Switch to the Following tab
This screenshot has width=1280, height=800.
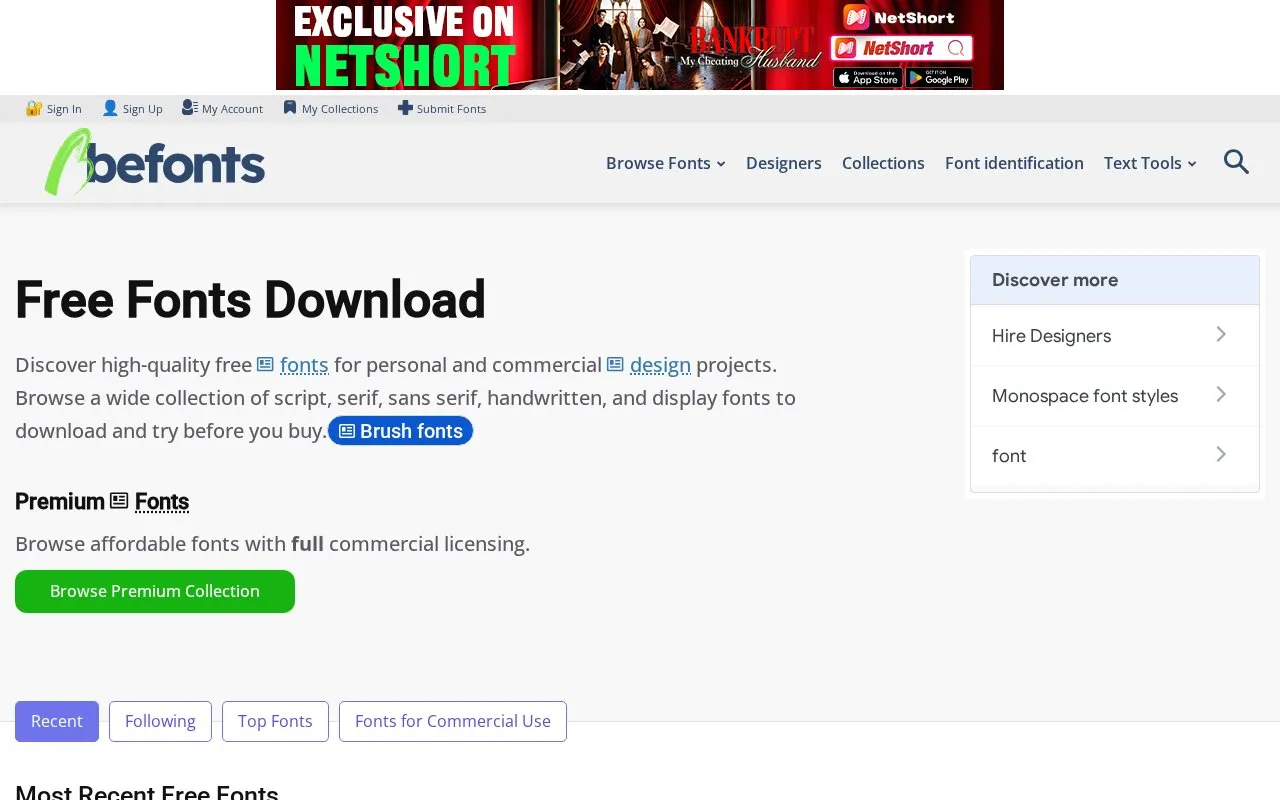(x=160, y=721)
